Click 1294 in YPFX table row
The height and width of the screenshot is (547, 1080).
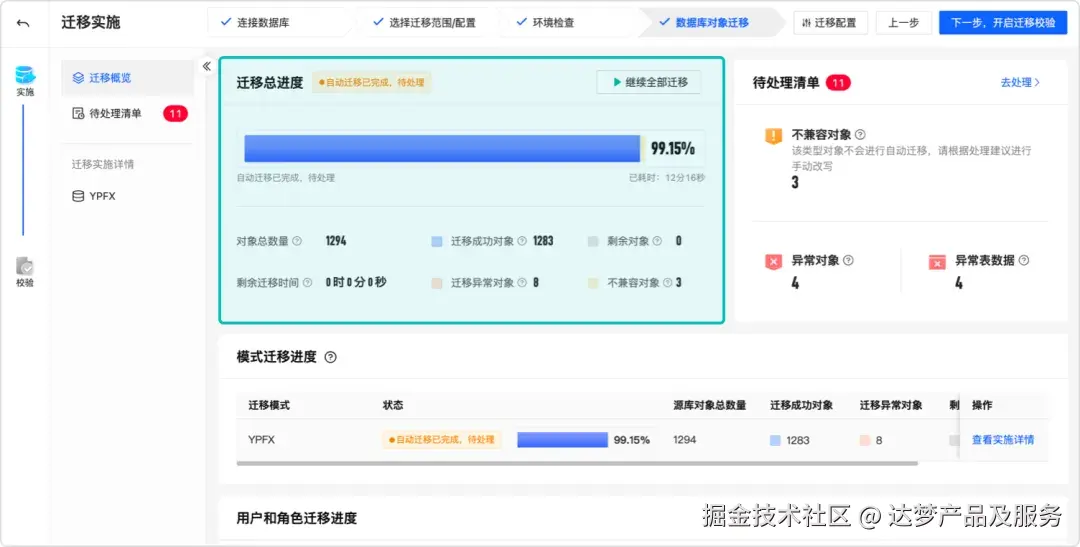[685, 440]
